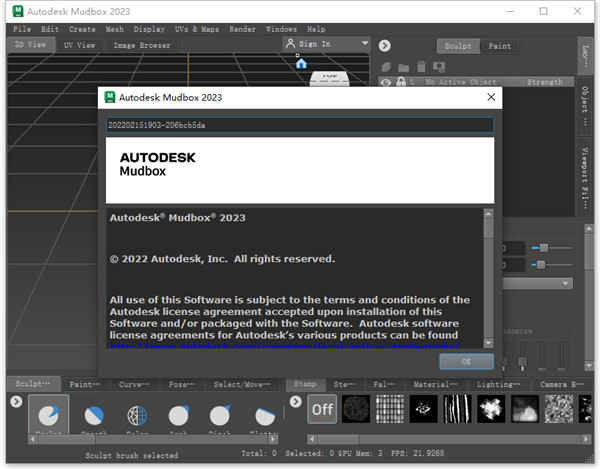Viewport: 600px width, 469px height.
Task: Open the Windows menu
Action: (x=281, y=29)
